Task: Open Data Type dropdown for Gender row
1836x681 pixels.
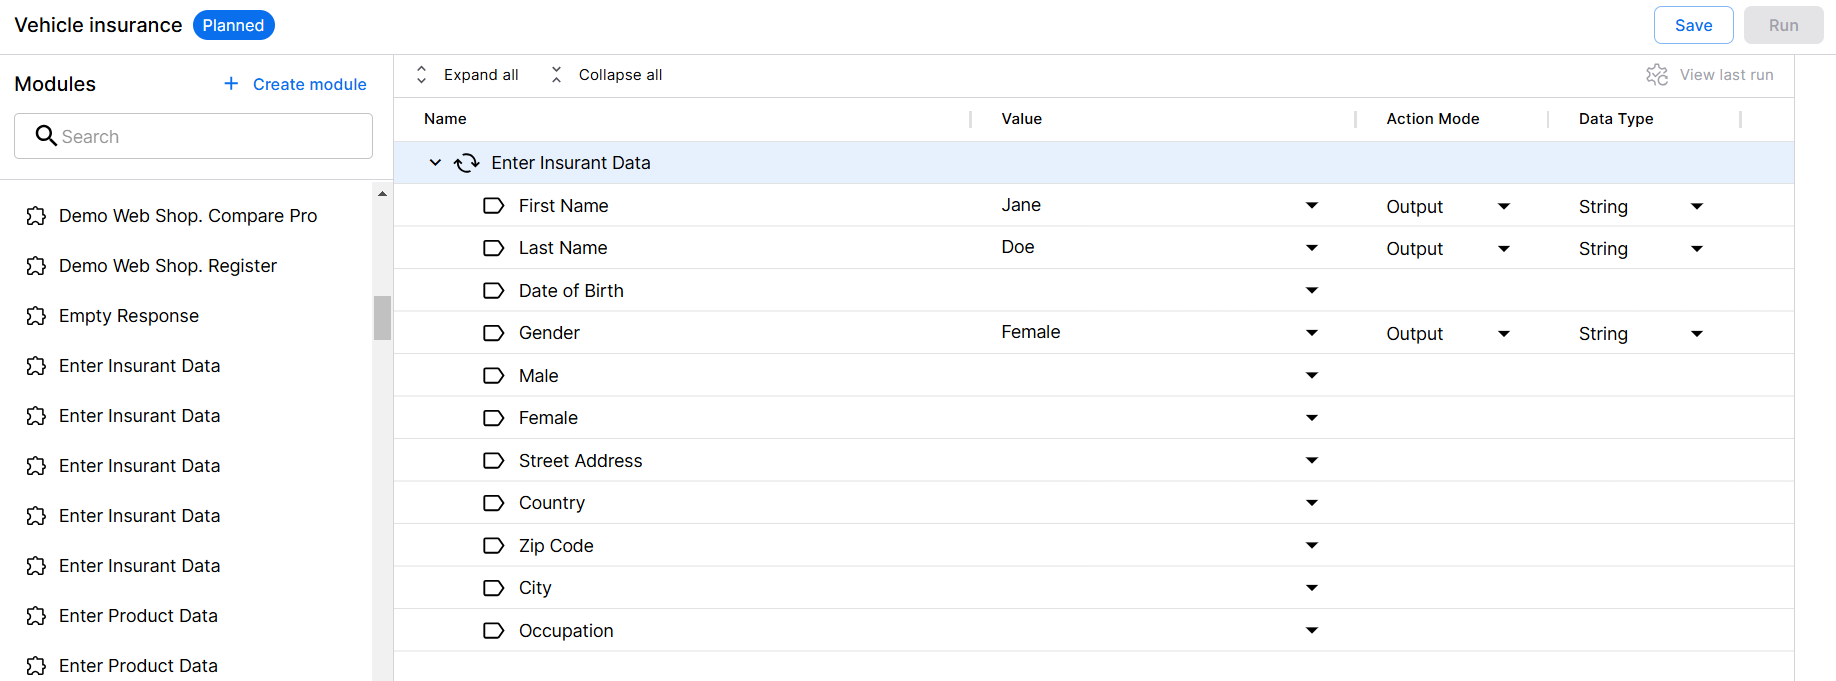Action: click(x=1697, y=334)
